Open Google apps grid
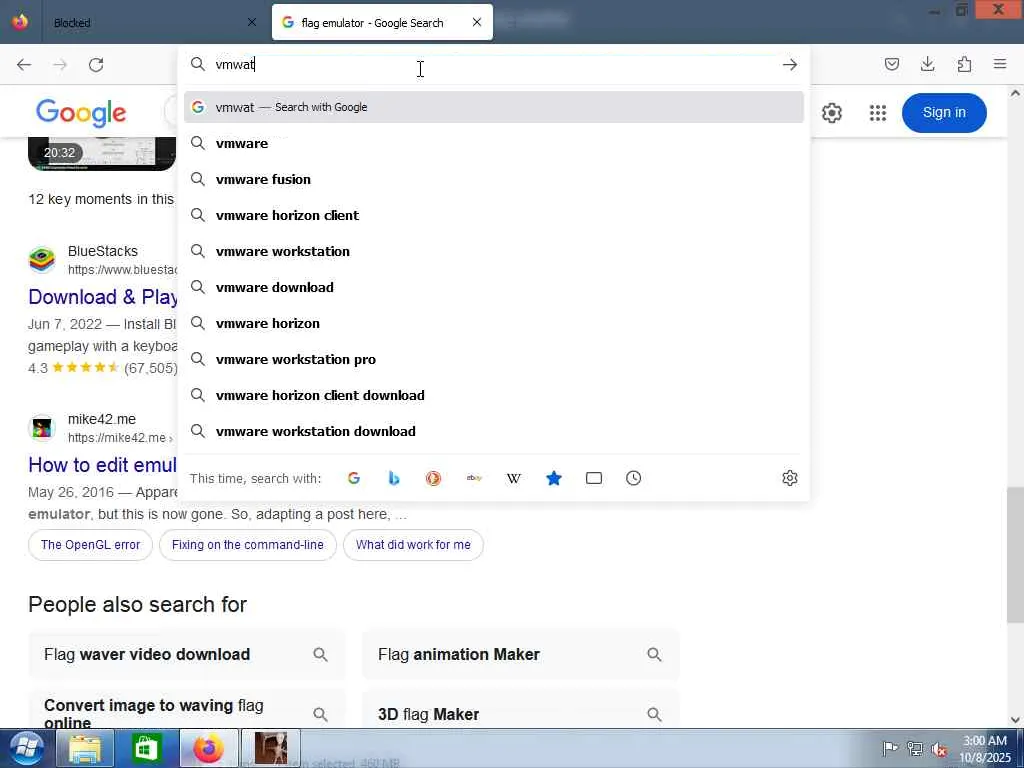Image resolution: width=1024 pixels, height=768 pixels. 878,113
